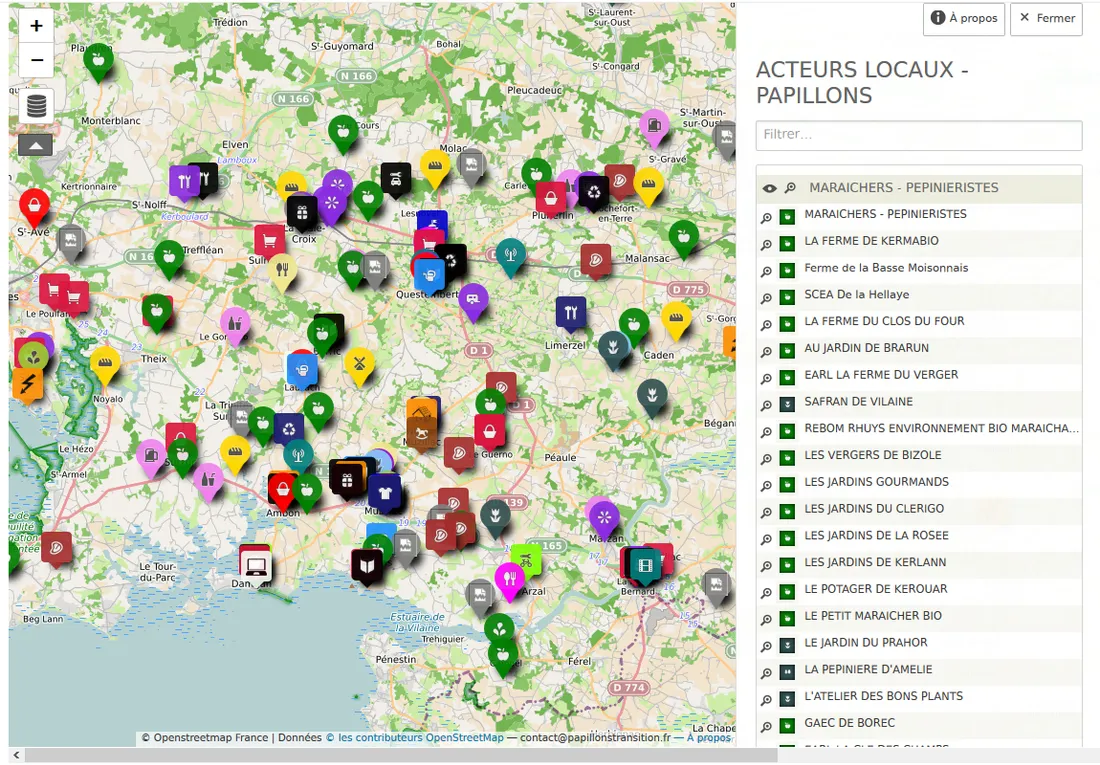Click the white laptop marker near Damgan

pos(256,565)
